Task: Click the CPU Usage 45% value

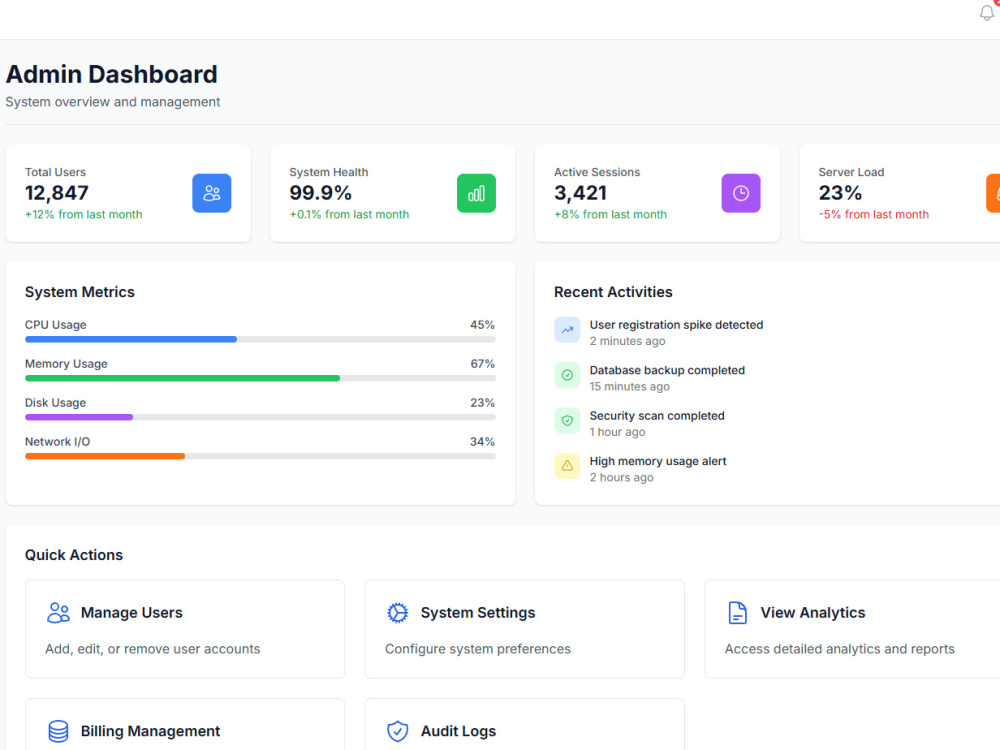Action: click(482, 325)
